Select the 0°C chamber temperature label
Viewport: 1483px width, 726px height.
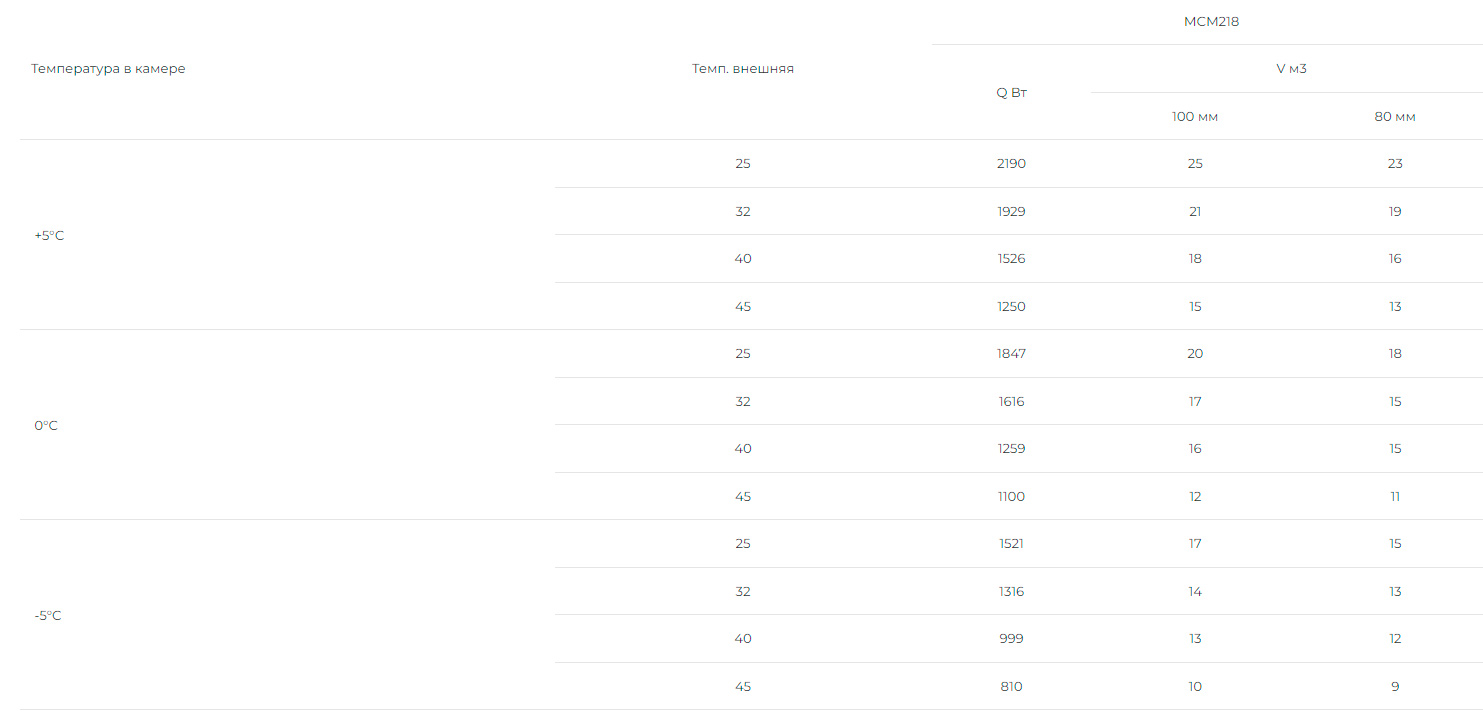pyautogui.click(x=46, y=426)
